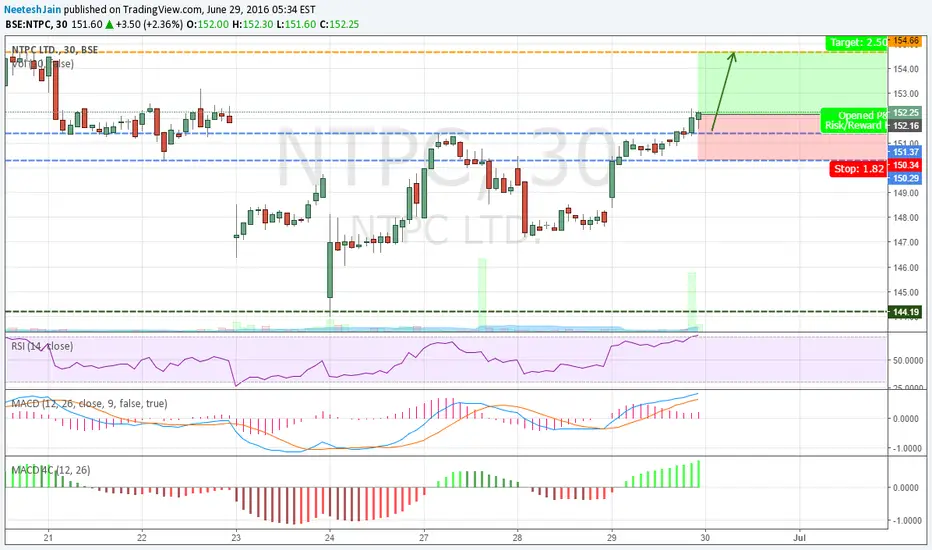Image resolution: width=932 pixels, height=550 pixels.
Task: Click 154.00 on the price scale
Action: click(x=906, y=69)
